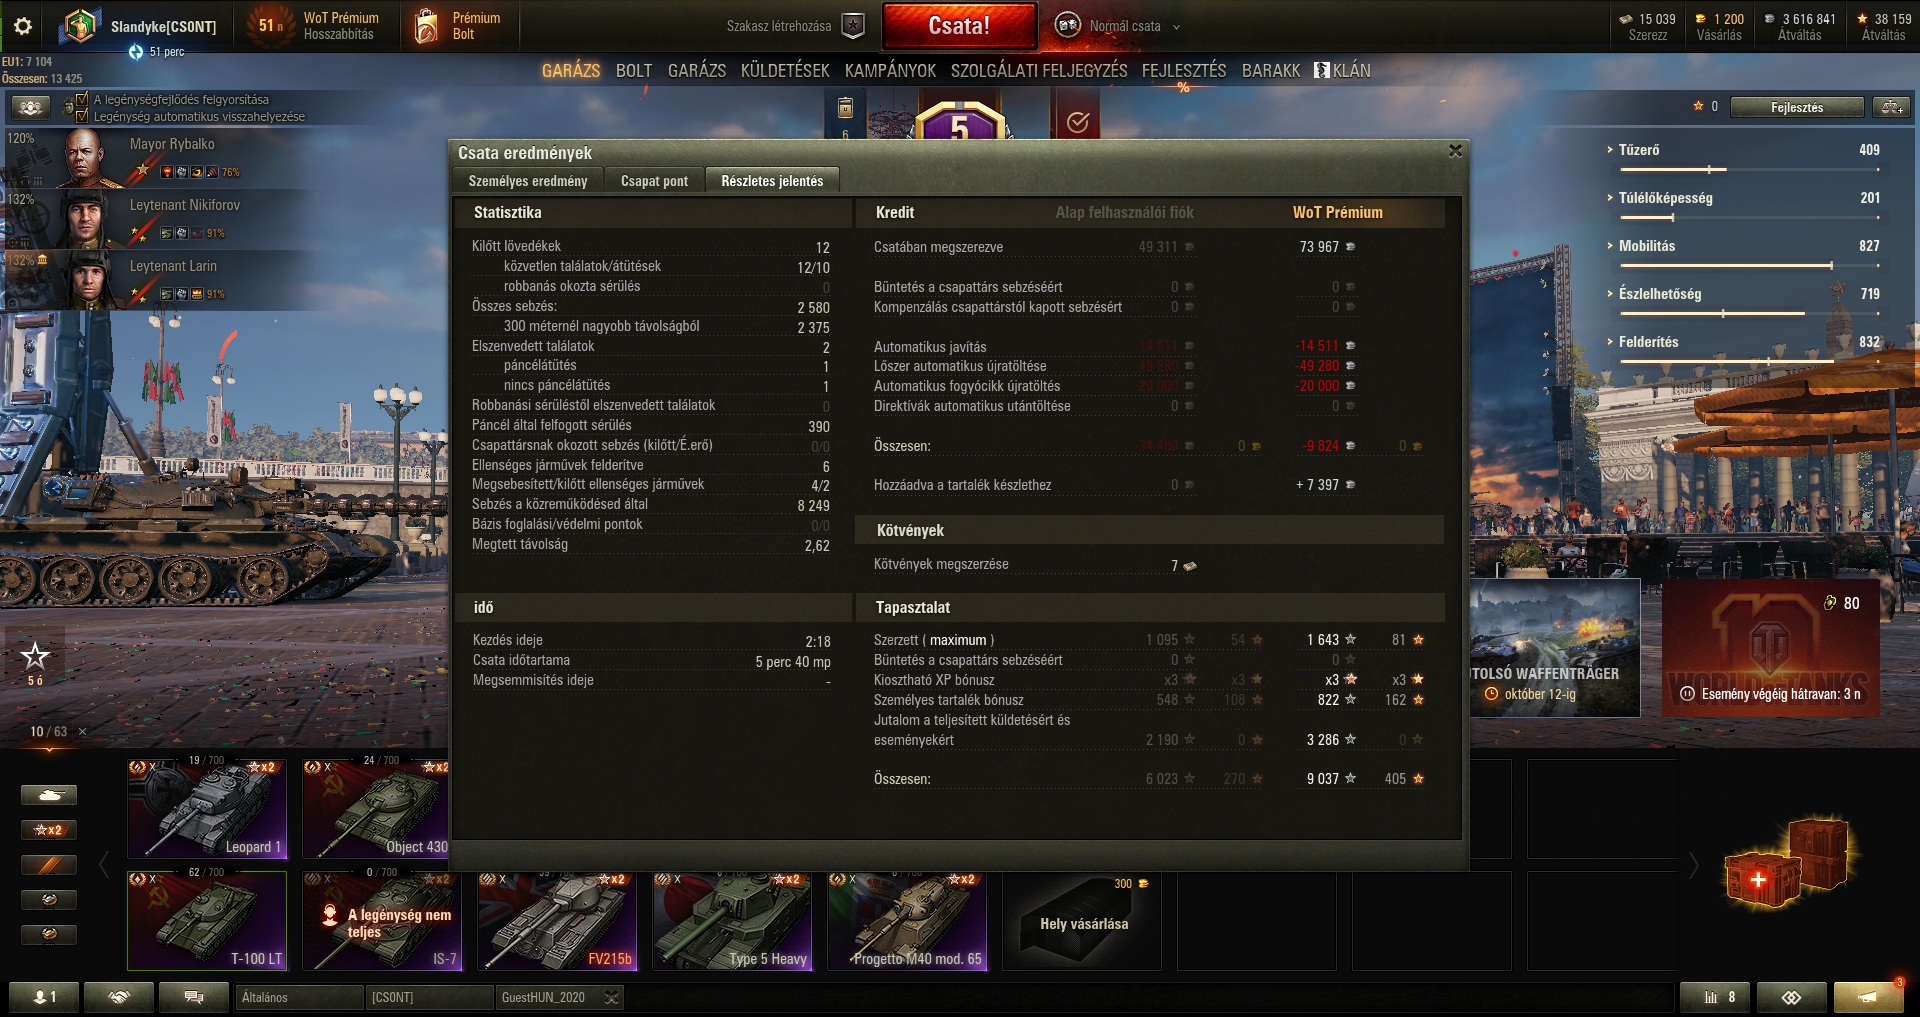This screenshot has width=1920, height=1017.
Task: Open the settings gear menu
Action: (x=22, y=26)
